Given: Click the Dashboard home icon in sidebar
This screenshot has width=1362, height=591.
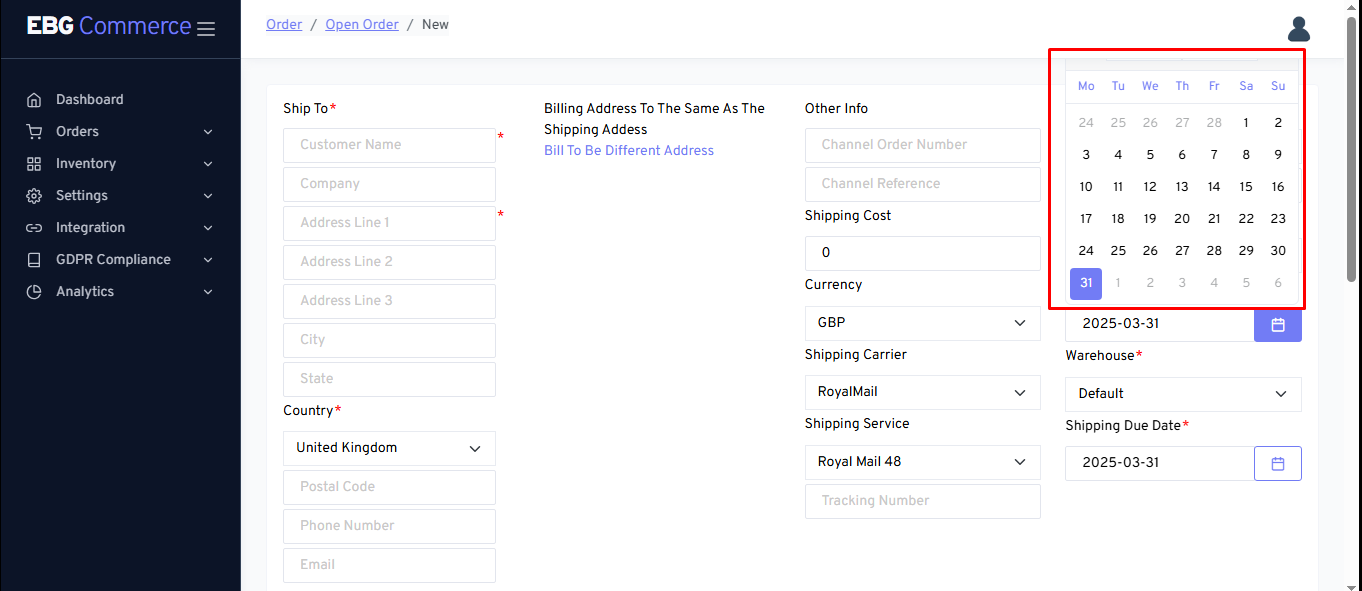Looking at the screenshot, I should 34,100.
